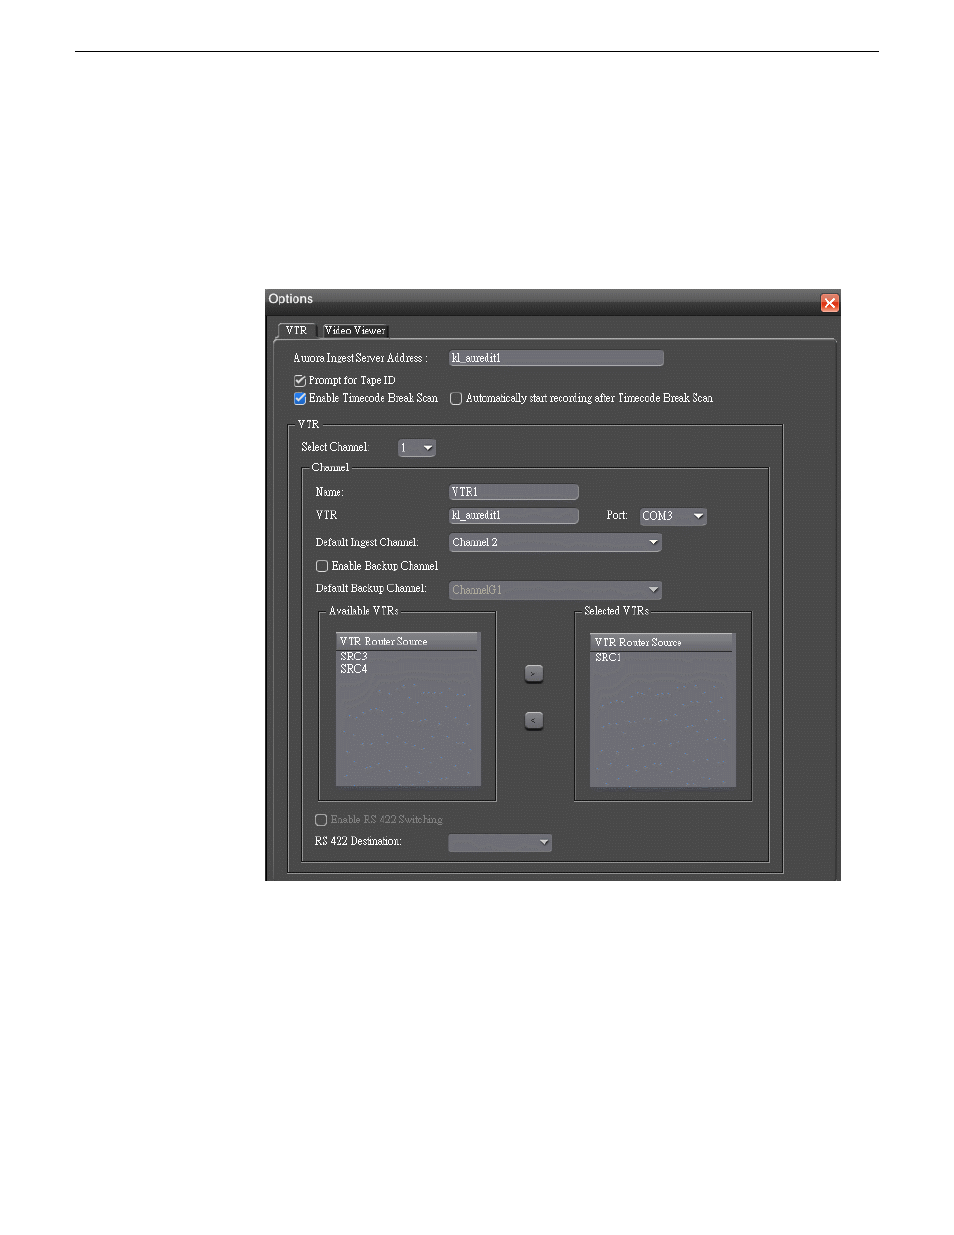Close the Options dialog window
Image resolution: width=954 pixels, height=1235 pixels.
tap(830, 303)
